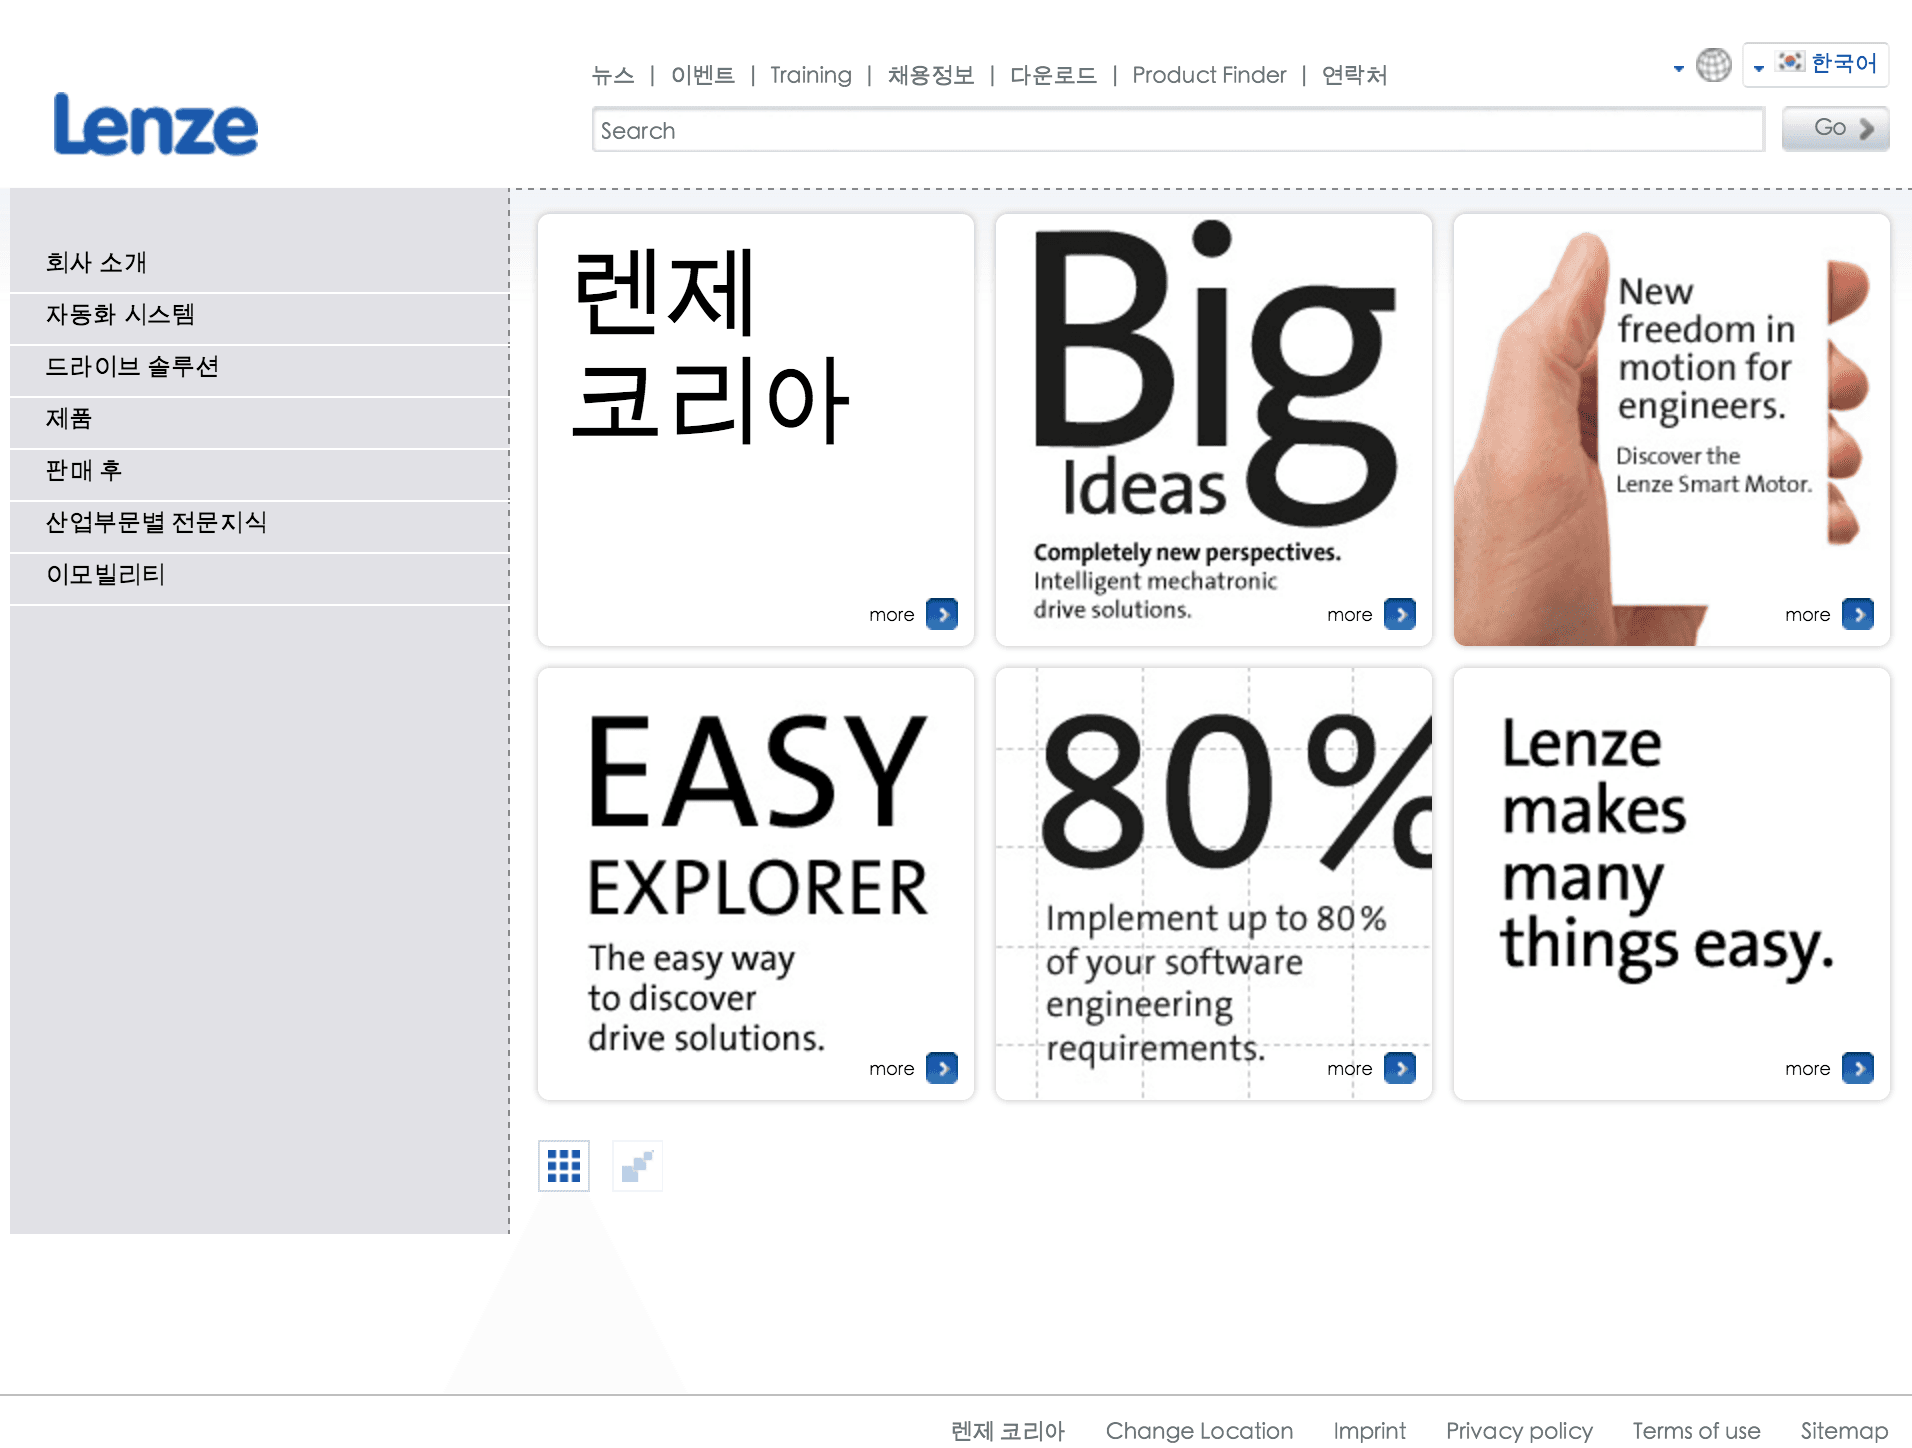The image size is (1912, 1448).
Task: Open 다운로드 in top navigation
Action: tap(1053, 75)
